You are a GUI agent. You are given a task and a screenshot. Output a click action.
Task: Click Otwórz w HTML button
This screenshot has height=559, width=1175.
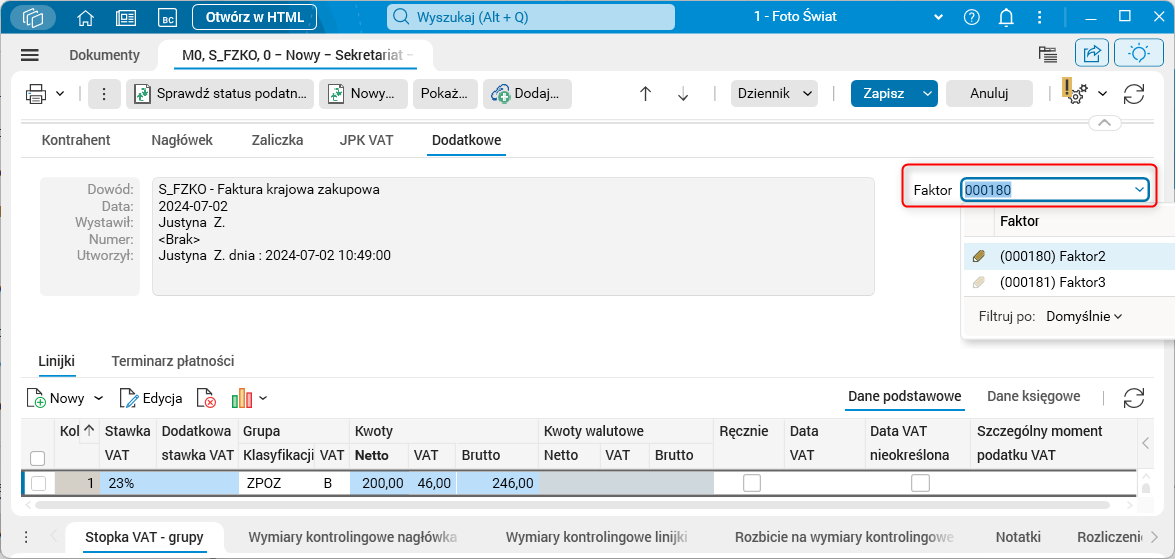(255, 16)
